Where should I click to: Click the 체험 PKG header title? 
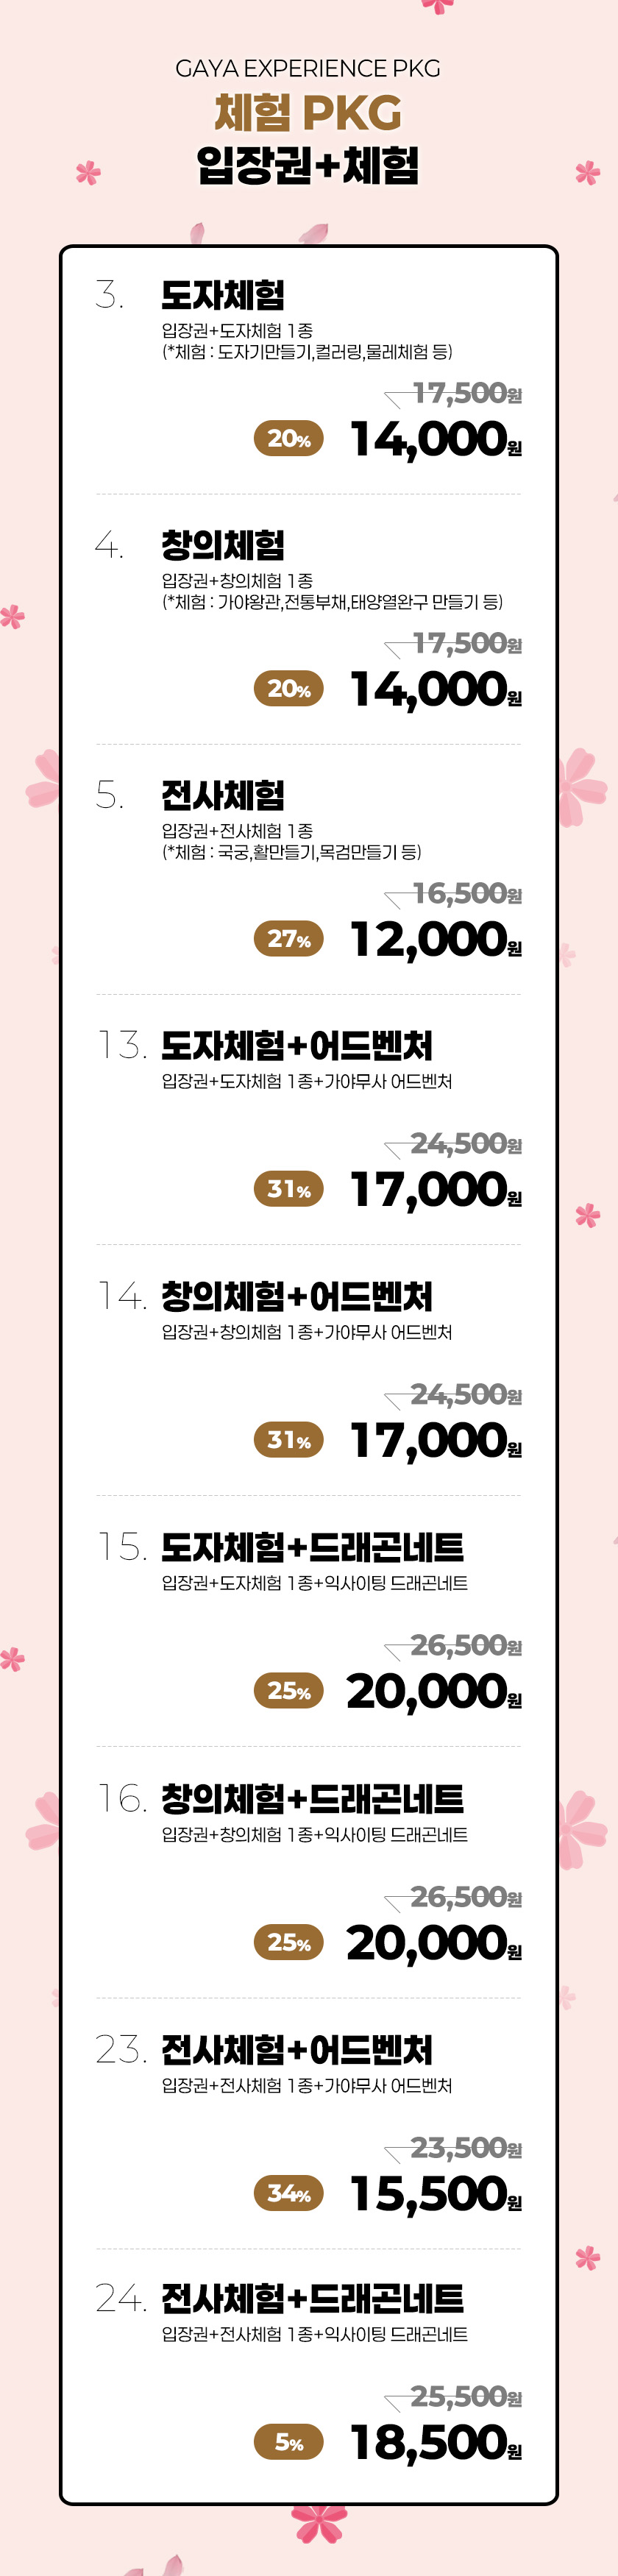(308, 113)
